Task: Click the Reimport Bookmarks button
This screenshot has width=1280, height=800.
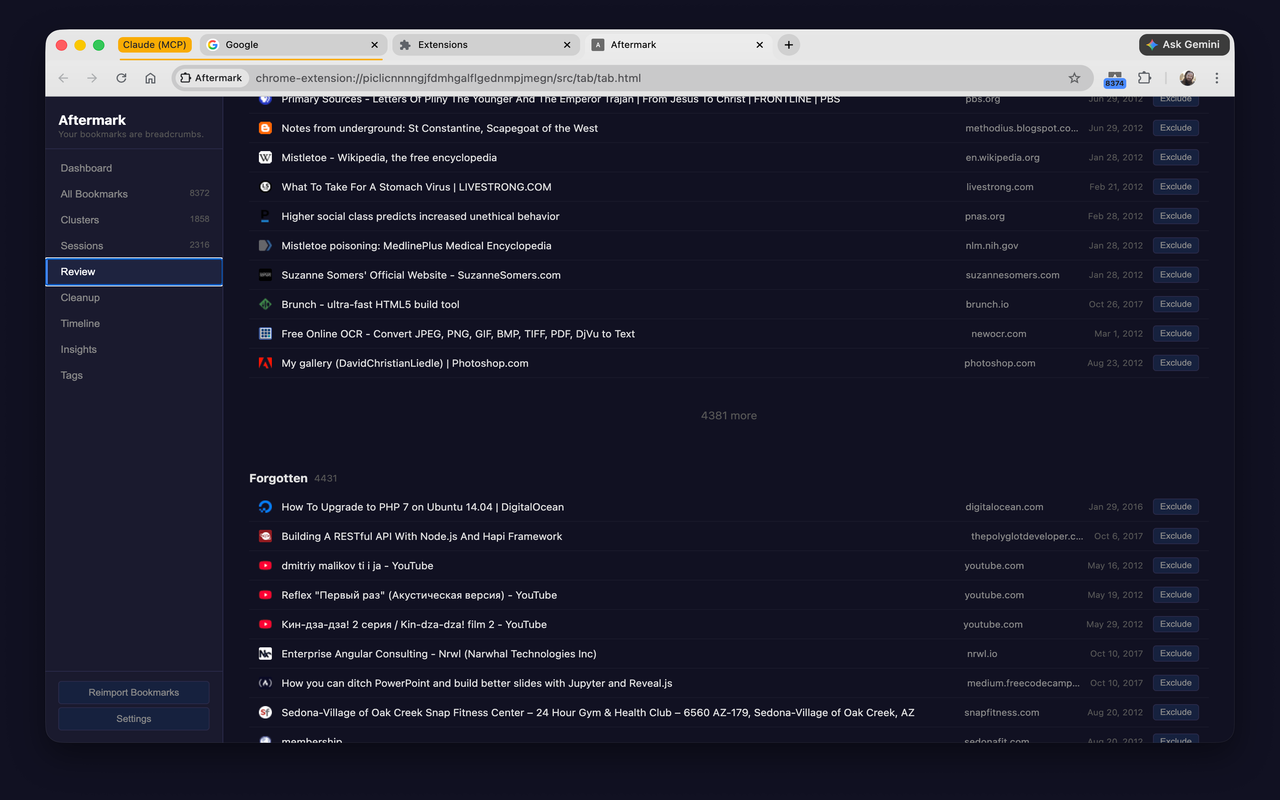Action: coord(134,692)
